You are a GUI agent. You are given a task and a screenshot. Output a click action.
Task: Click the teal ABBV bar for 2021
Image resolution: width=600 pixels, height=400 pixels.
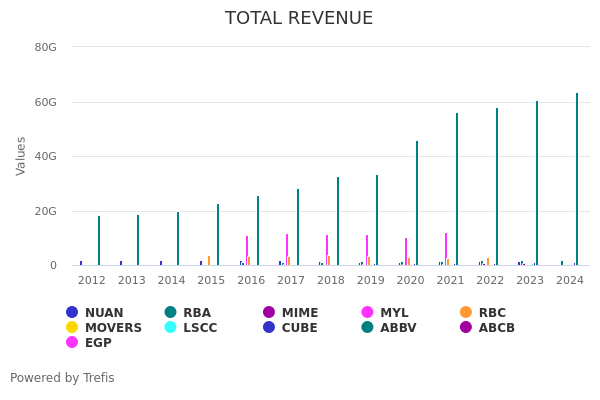457,190
